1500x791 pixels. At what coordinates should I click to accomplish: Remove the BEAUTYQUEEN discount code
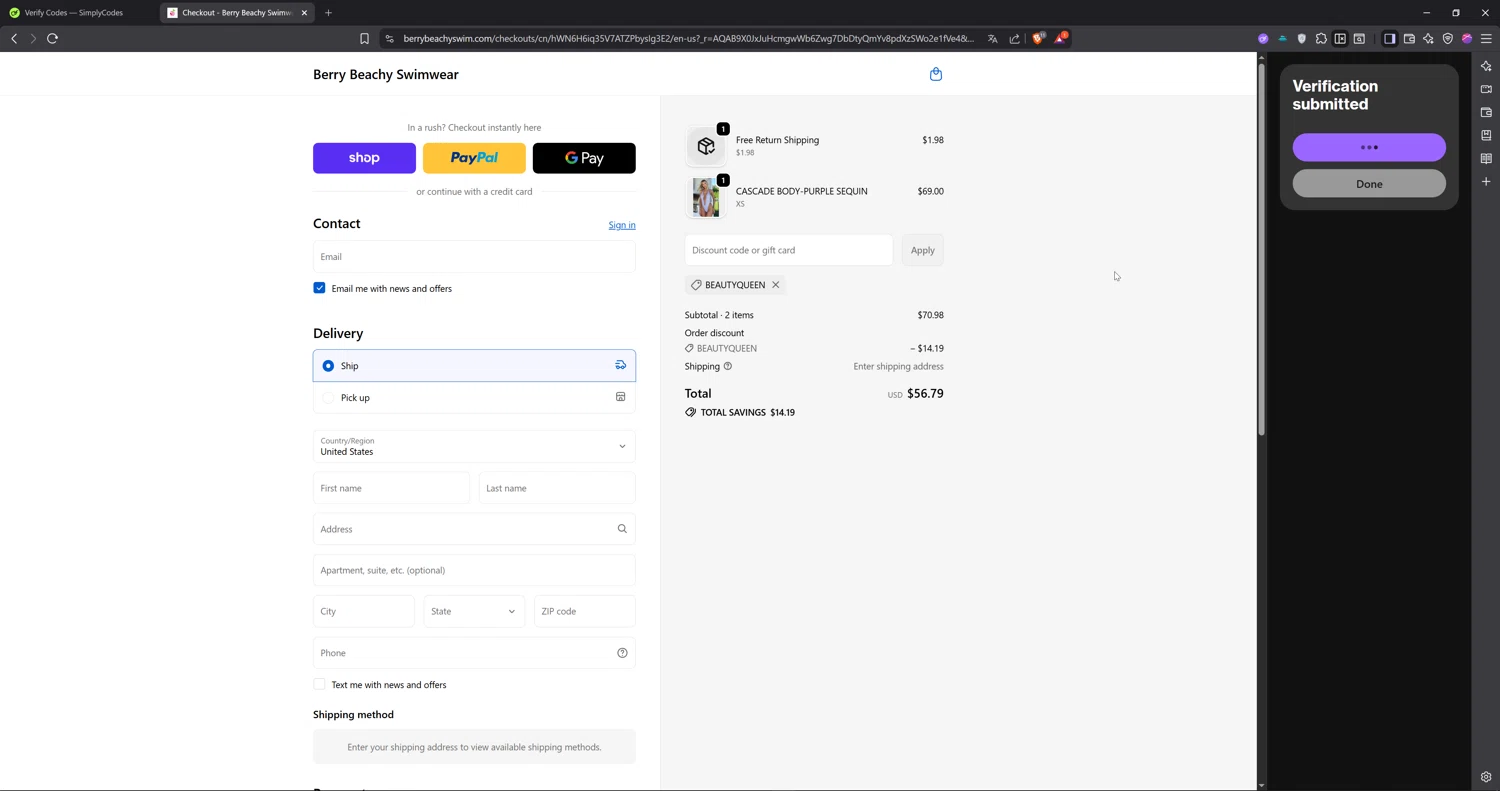(x=775, y=285)
